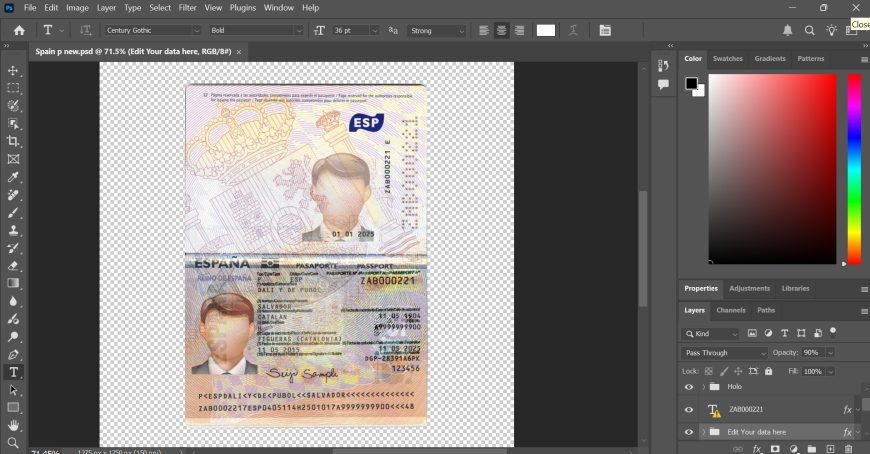Open the collapsed History panel icon
870x454 pixels.
663,65
